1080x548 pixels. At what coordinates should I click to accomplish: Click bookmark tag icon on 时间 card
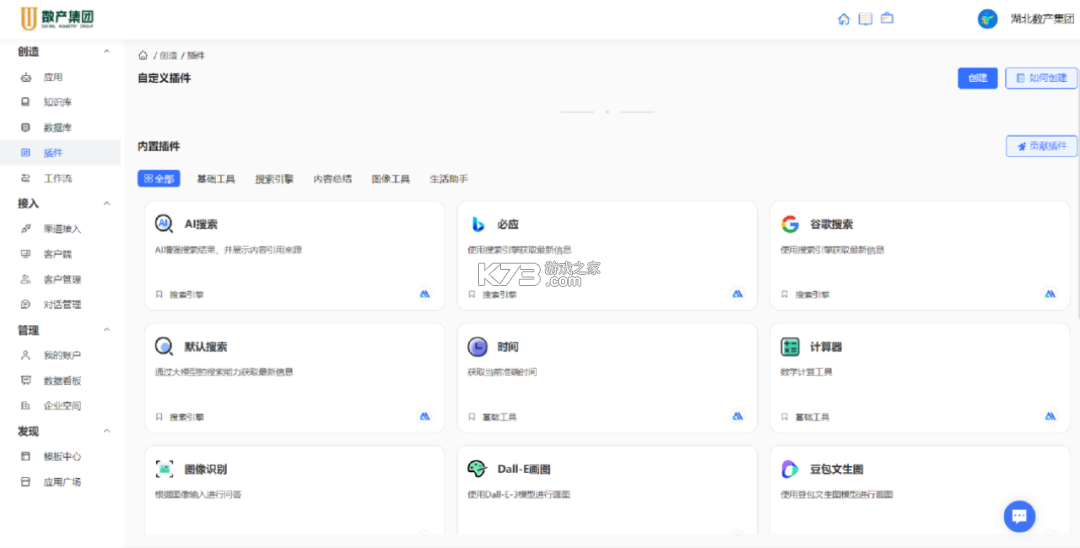[472, 417]
